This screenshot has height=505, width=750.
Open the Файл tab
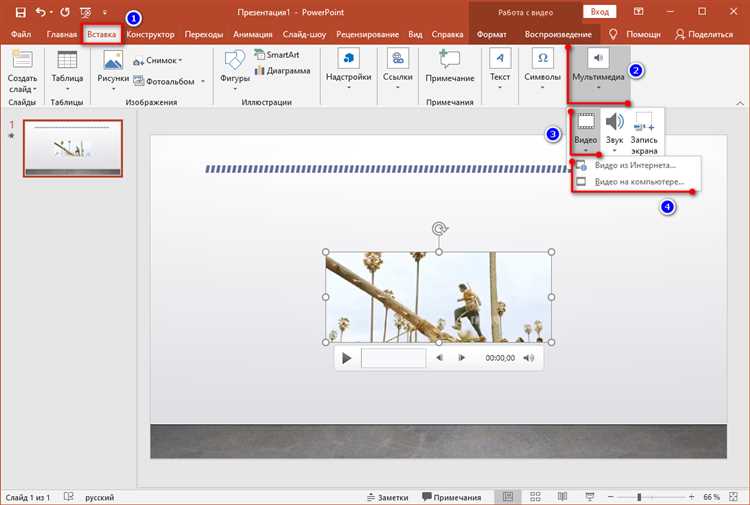[x=21, y=34]
